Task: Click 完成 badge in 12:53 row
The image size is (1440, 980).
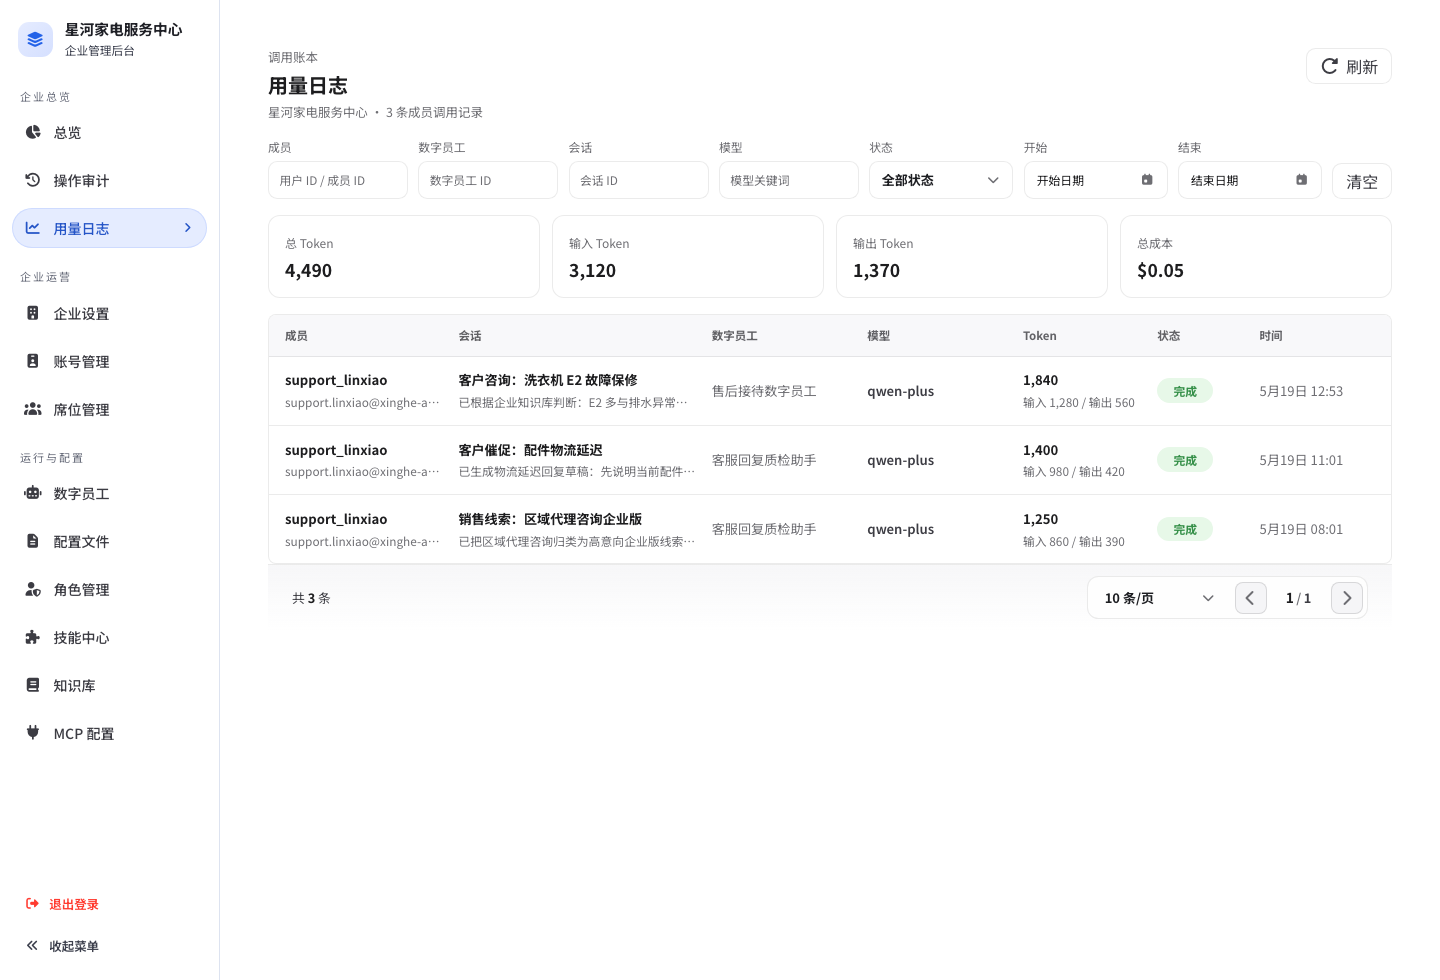Action: click(1185, 391)
